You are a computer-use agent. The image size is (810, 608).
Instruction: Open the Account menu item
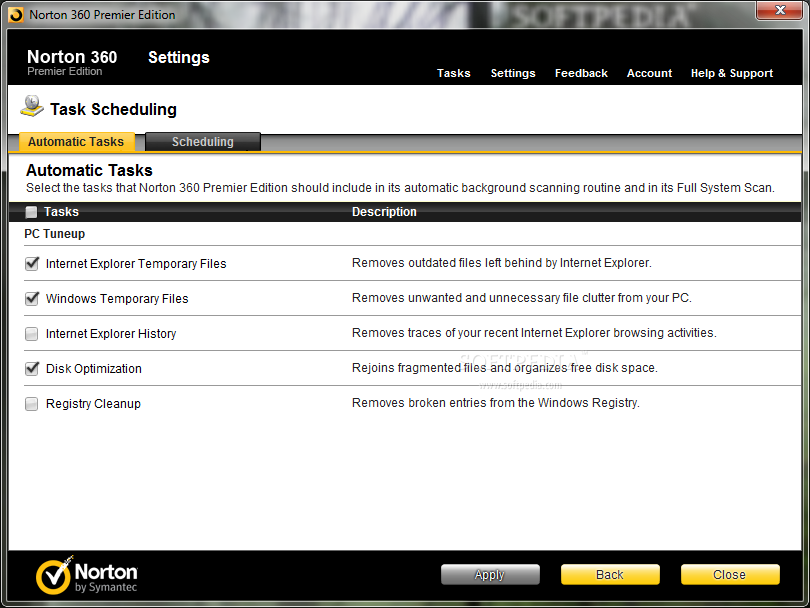click(649, 73)
